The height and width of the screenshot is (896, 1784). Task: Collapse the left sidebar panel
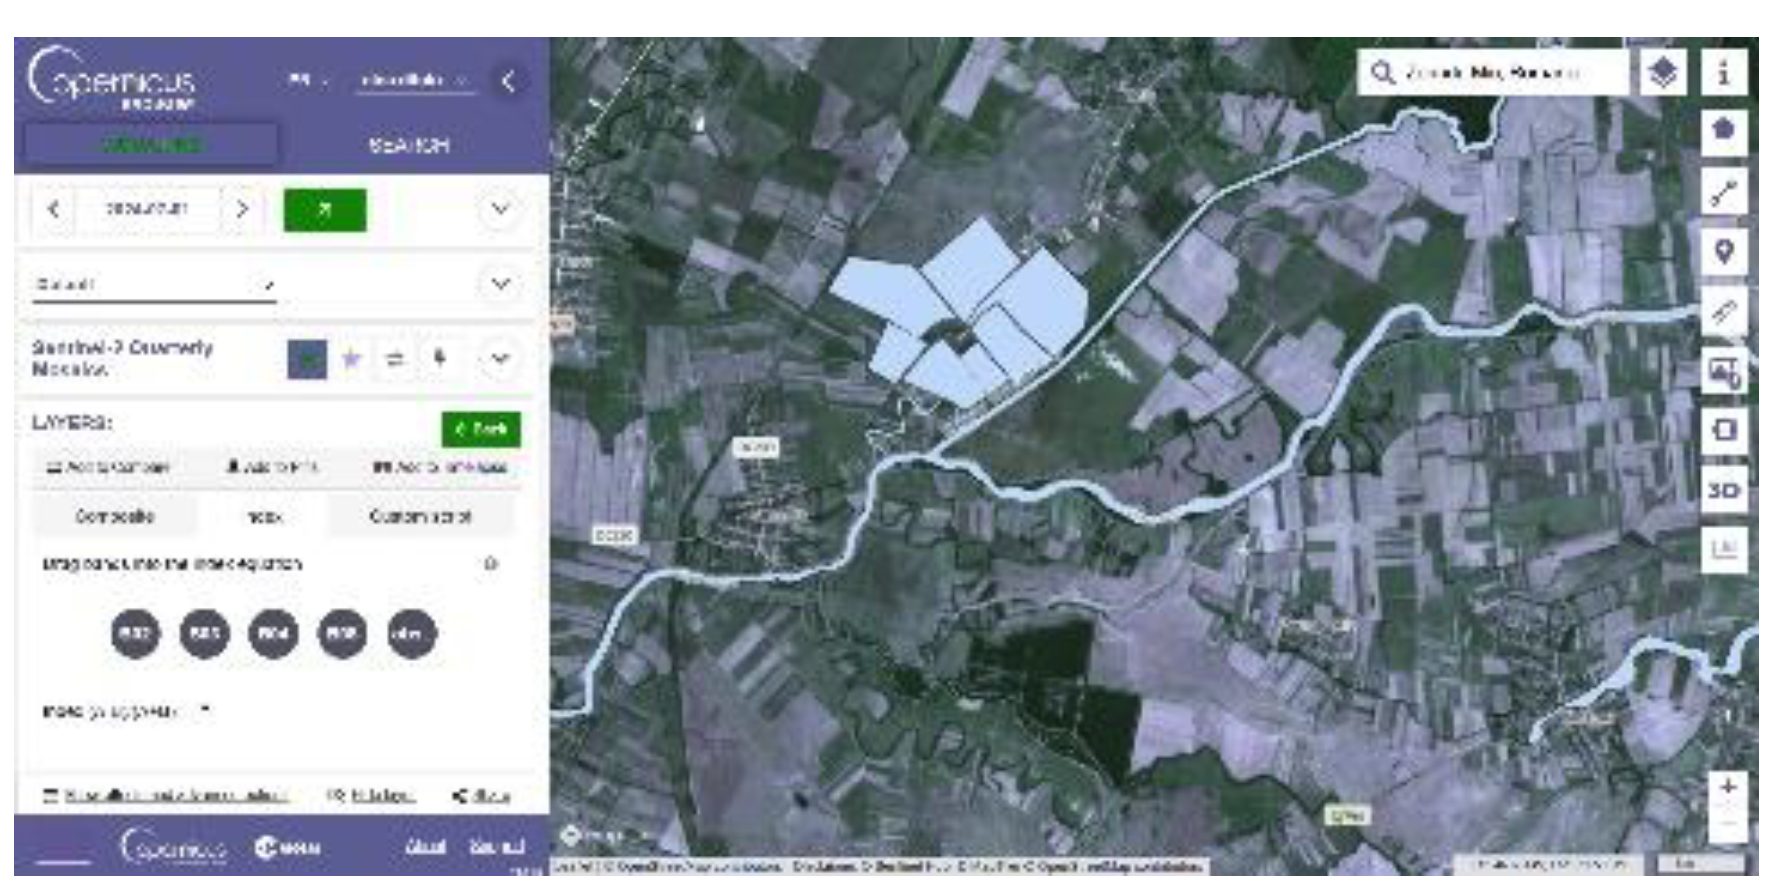[508, 81]
